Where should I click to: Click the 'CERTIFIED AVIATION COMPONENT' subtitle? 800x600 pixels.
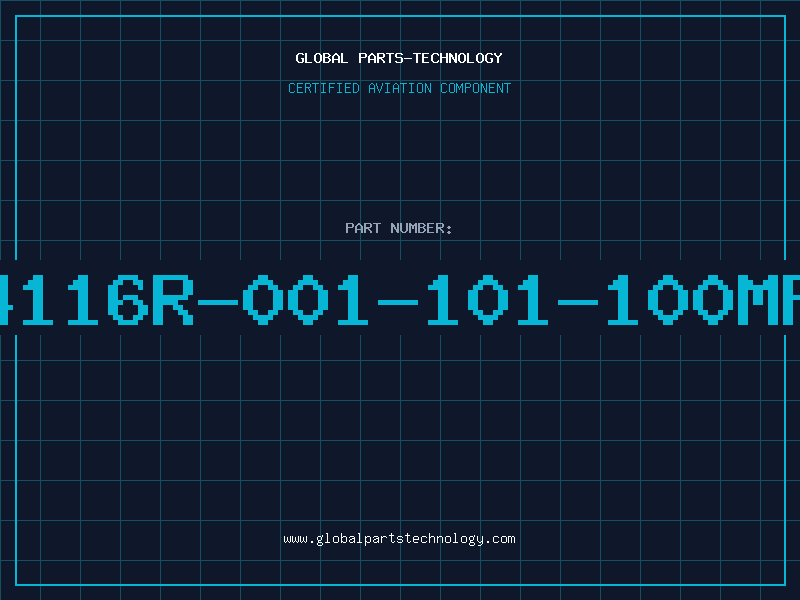pos(399,88)
